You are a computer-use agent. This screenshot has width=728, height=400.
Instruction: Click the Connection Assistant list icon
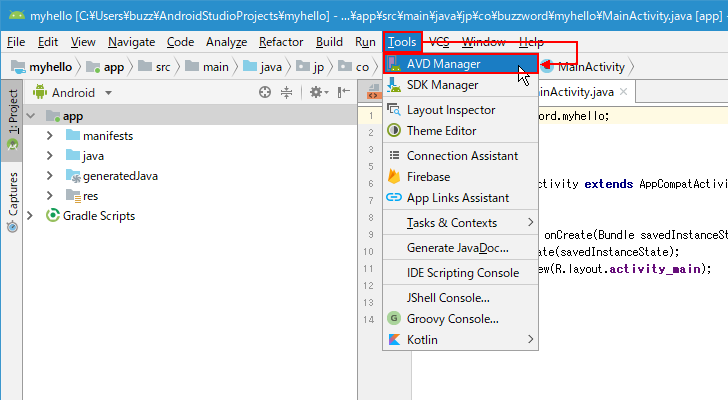[x=394, y=155]
